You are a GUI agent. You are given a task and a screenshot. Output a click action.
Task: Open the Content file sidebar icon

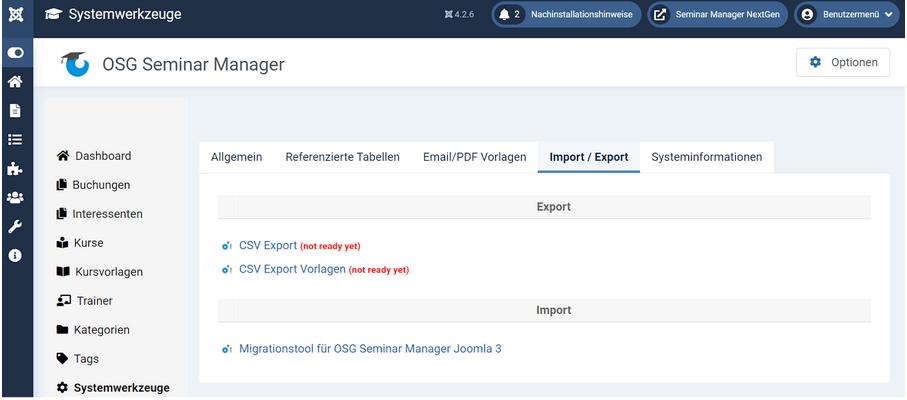point(16,110)
